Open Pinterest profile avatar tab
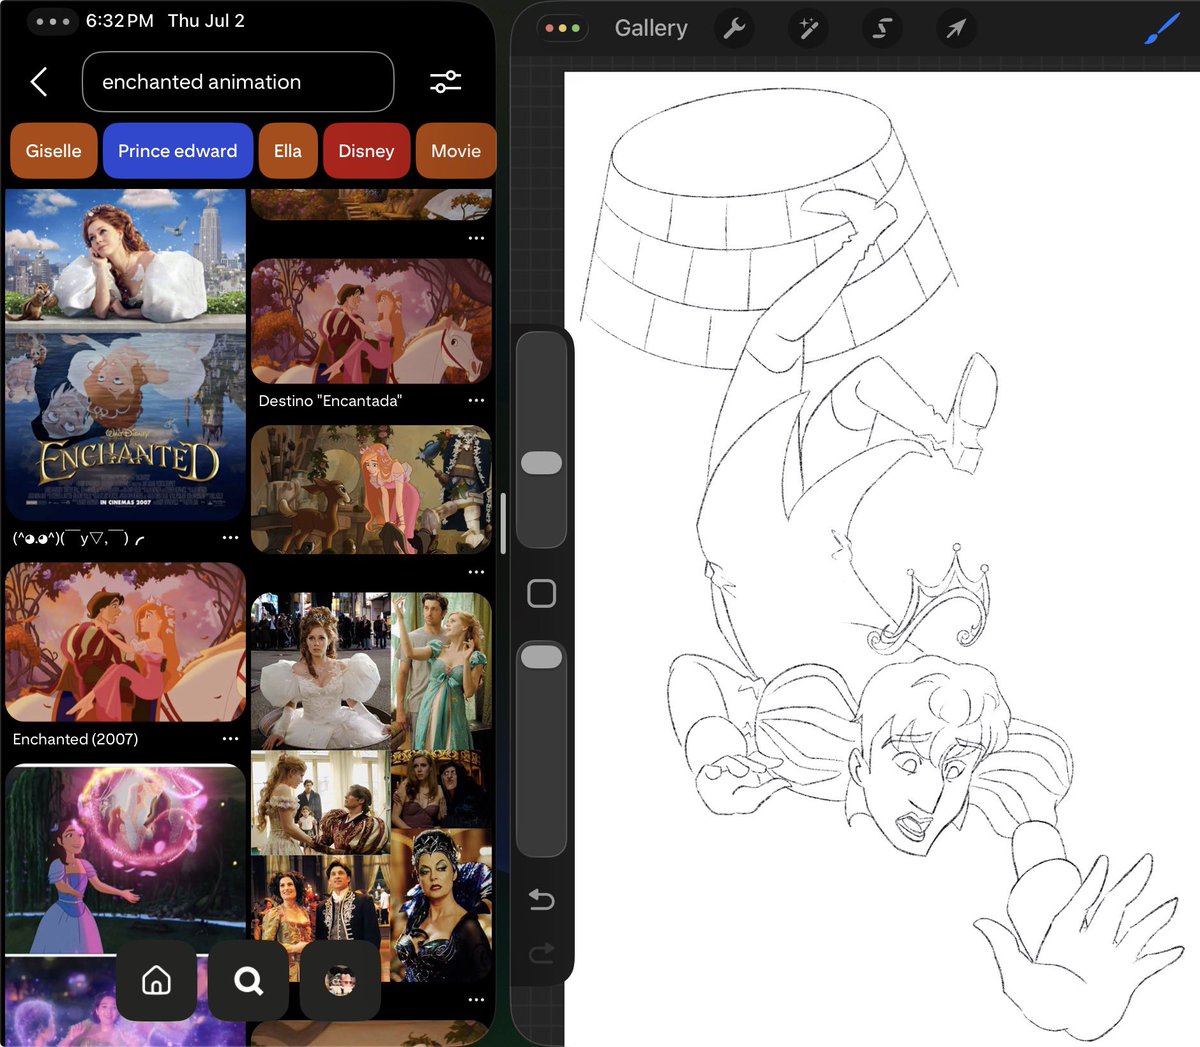 point(340,980)
